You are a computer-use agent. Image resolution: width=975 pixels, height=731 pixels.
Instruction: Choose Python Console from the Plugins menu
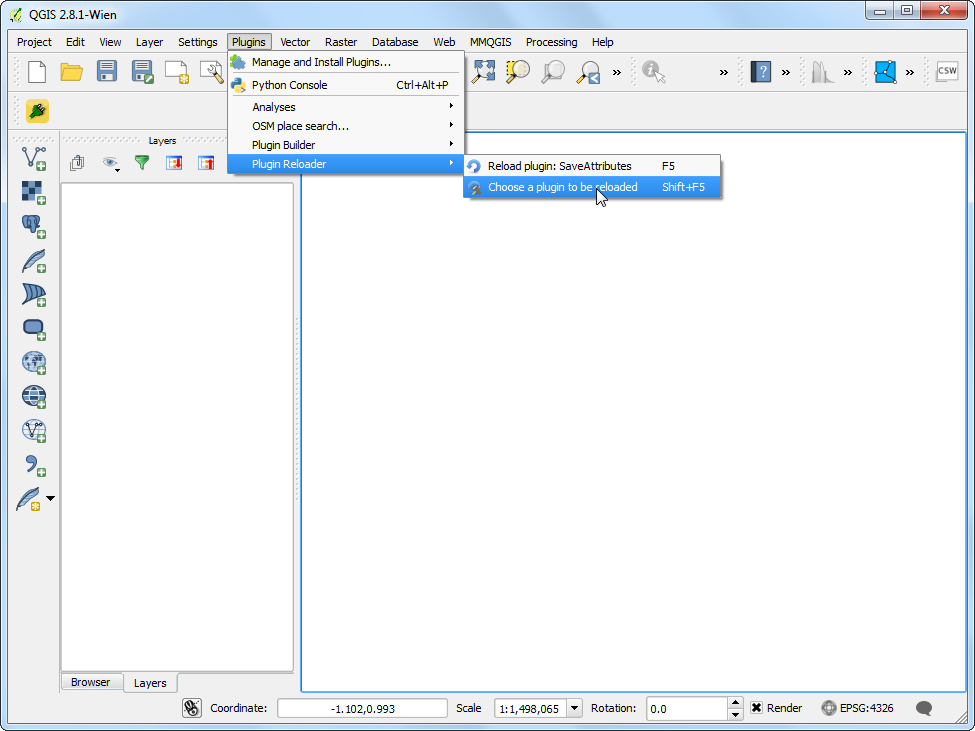click(346, 85)
